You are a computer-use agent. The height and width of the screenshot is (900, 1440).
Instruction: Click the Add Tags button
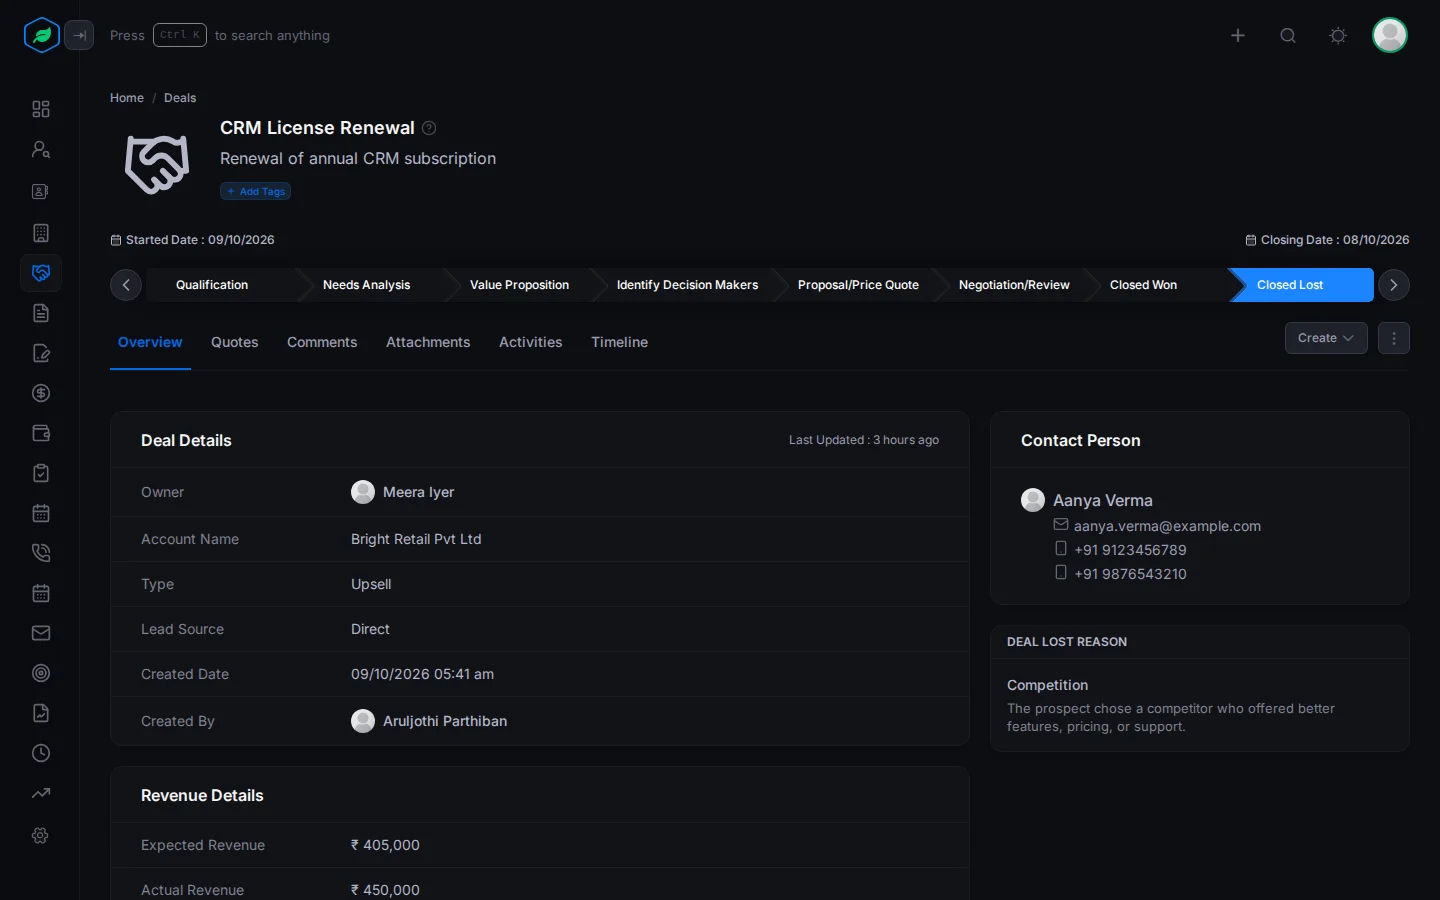pos(256,191)
